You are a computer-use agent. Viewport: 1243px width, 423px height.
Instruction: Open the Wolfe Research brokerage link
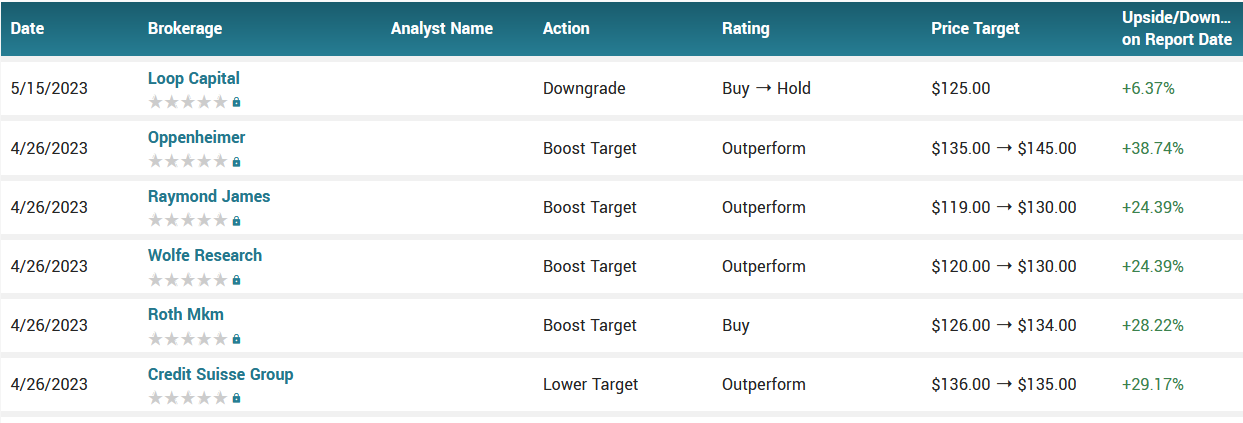point(205,255)
